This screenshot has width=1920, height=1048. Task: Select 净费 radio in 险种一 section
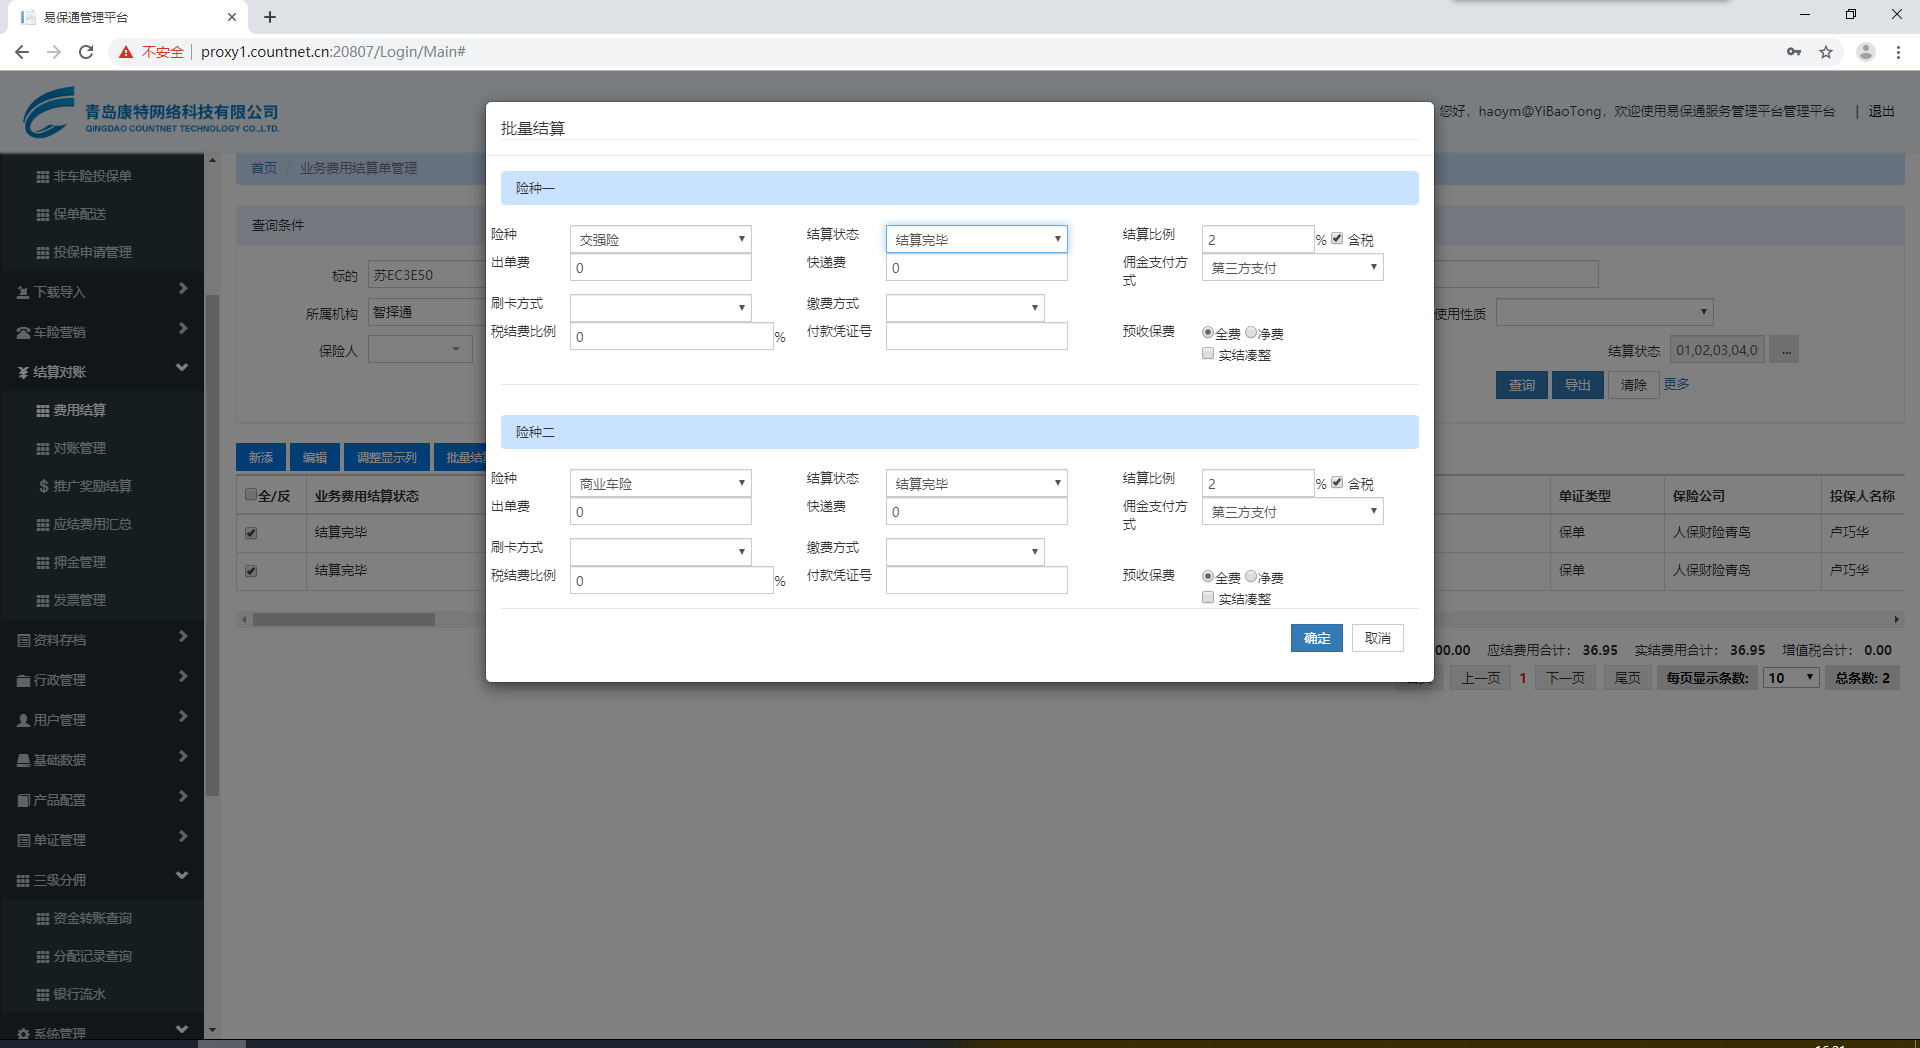pyautogui.click(x=1251, y=333)
